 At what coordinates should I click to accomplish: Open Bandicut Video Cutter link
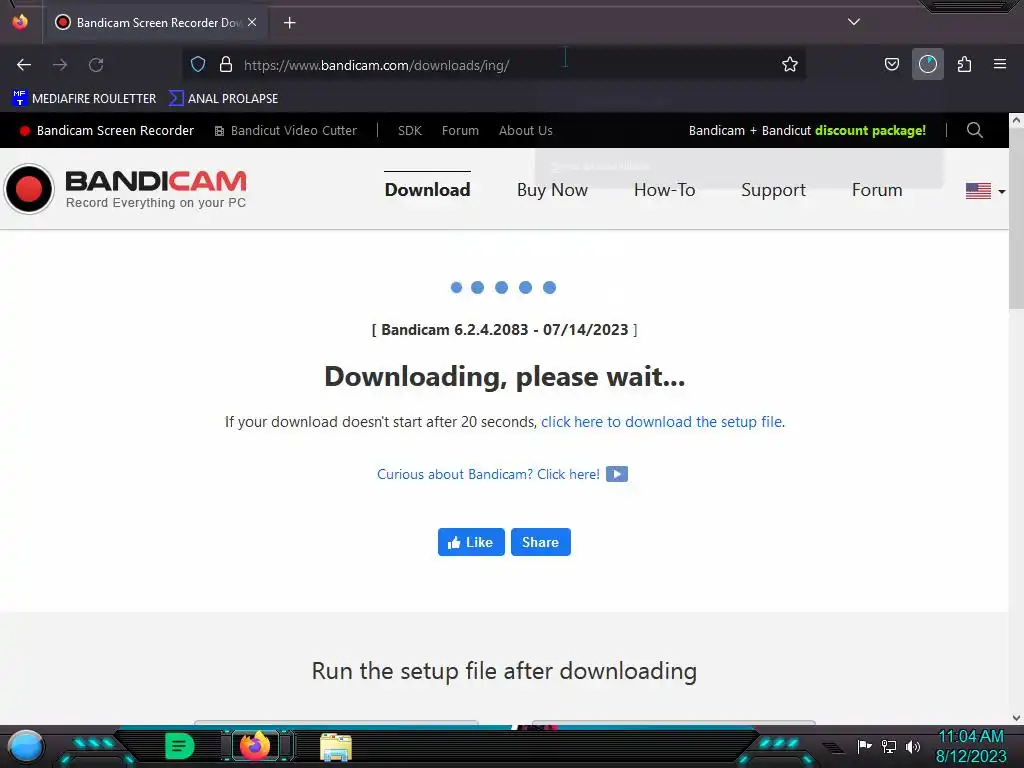(285, 131)
